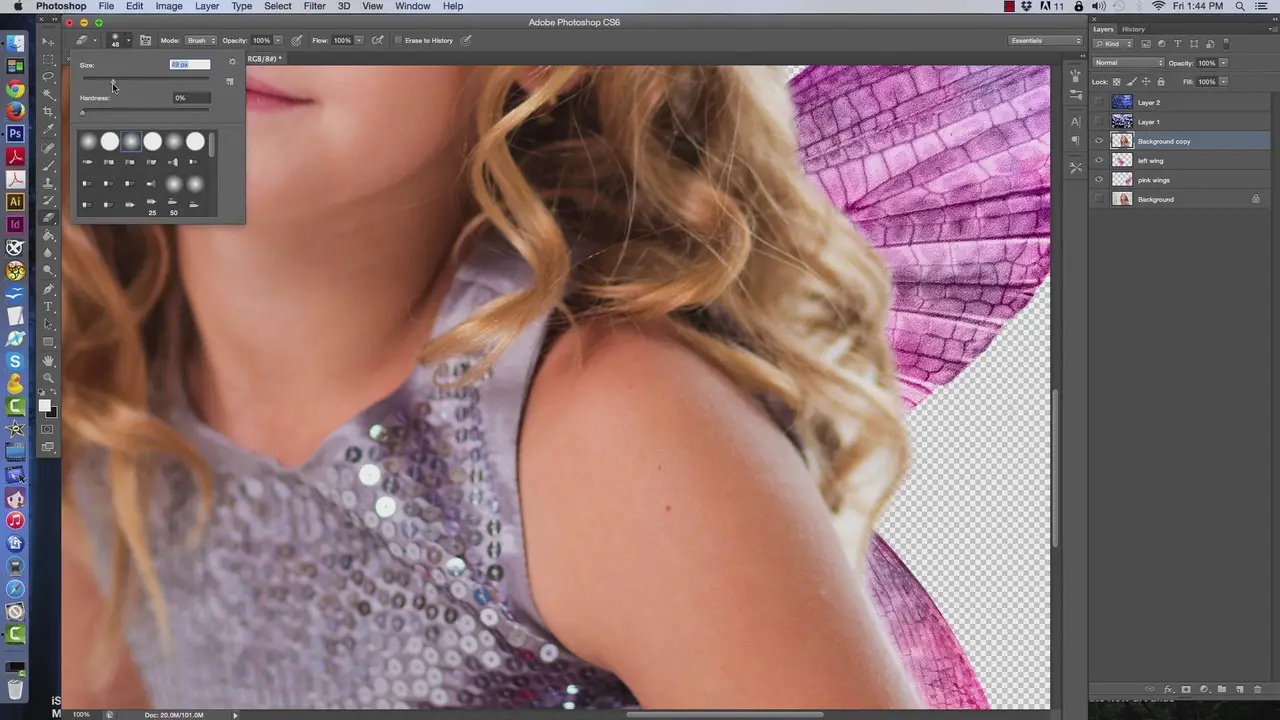Switch to the History tab
1280x720 pixels.
[x=1133, y=29]
